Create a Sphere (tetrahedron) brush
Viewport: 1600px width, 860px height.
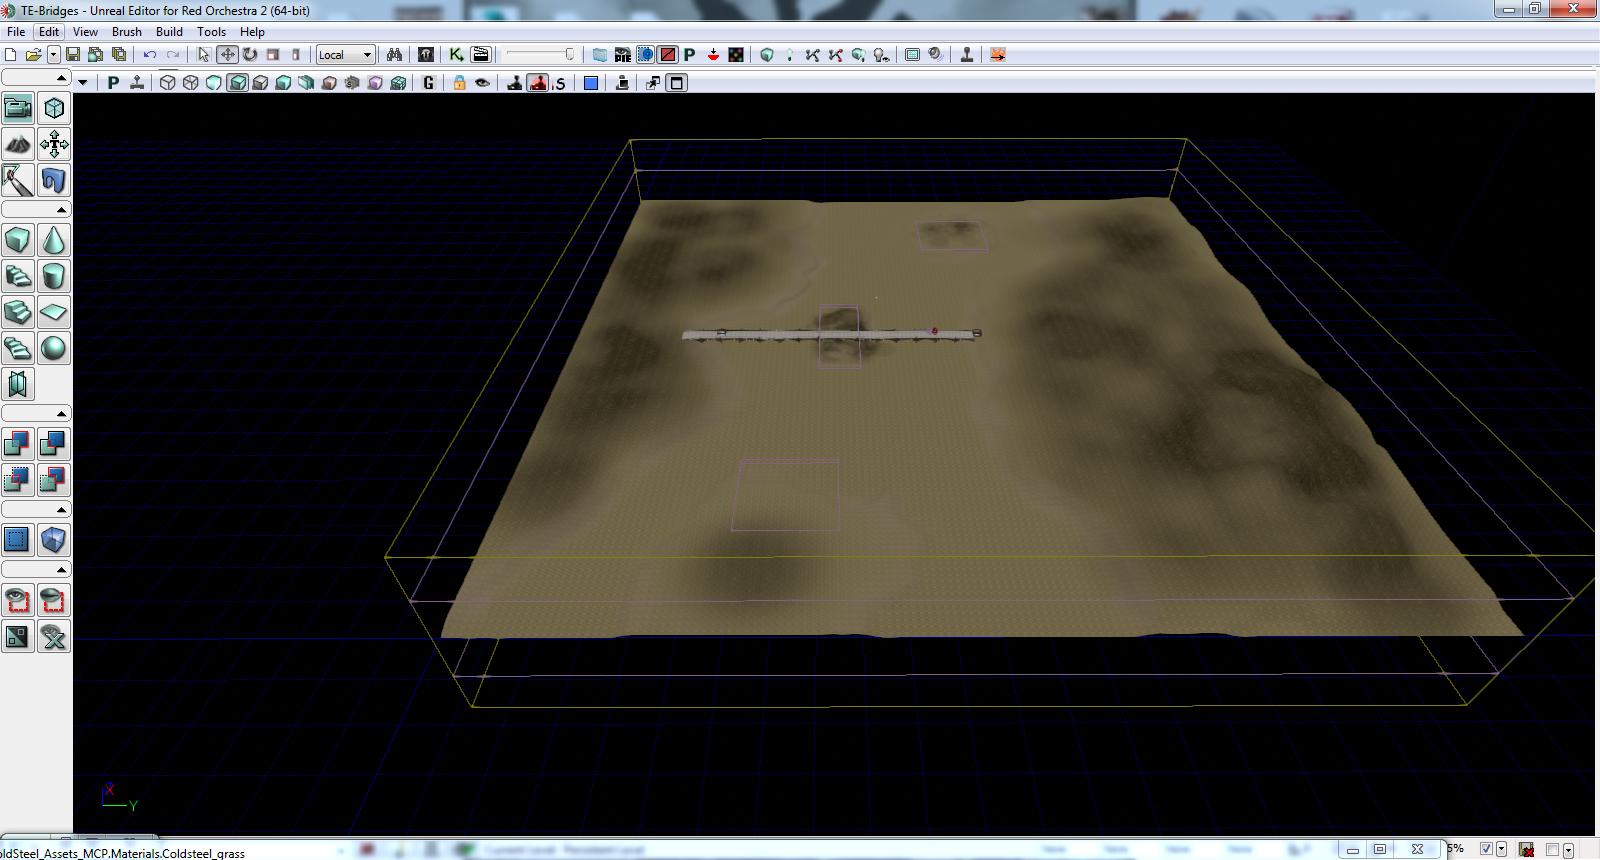point(54,348)
